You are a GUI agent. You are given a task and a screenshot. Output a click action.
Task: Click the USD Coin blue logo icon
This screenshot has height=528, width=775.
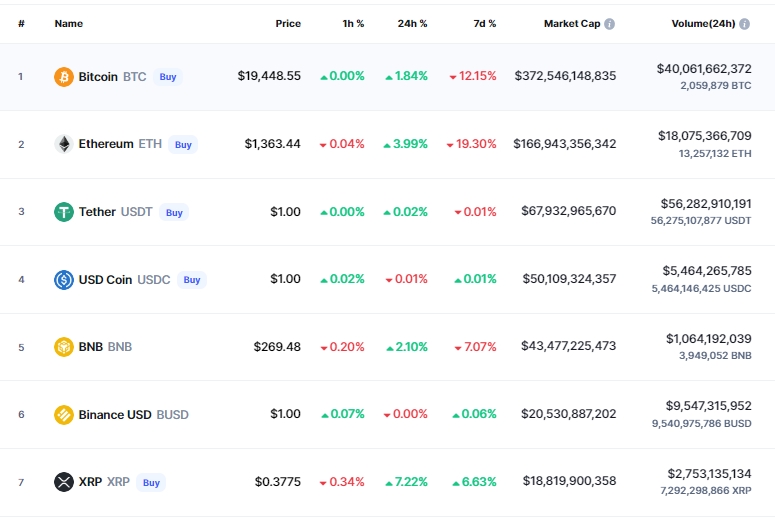(64, 280)
